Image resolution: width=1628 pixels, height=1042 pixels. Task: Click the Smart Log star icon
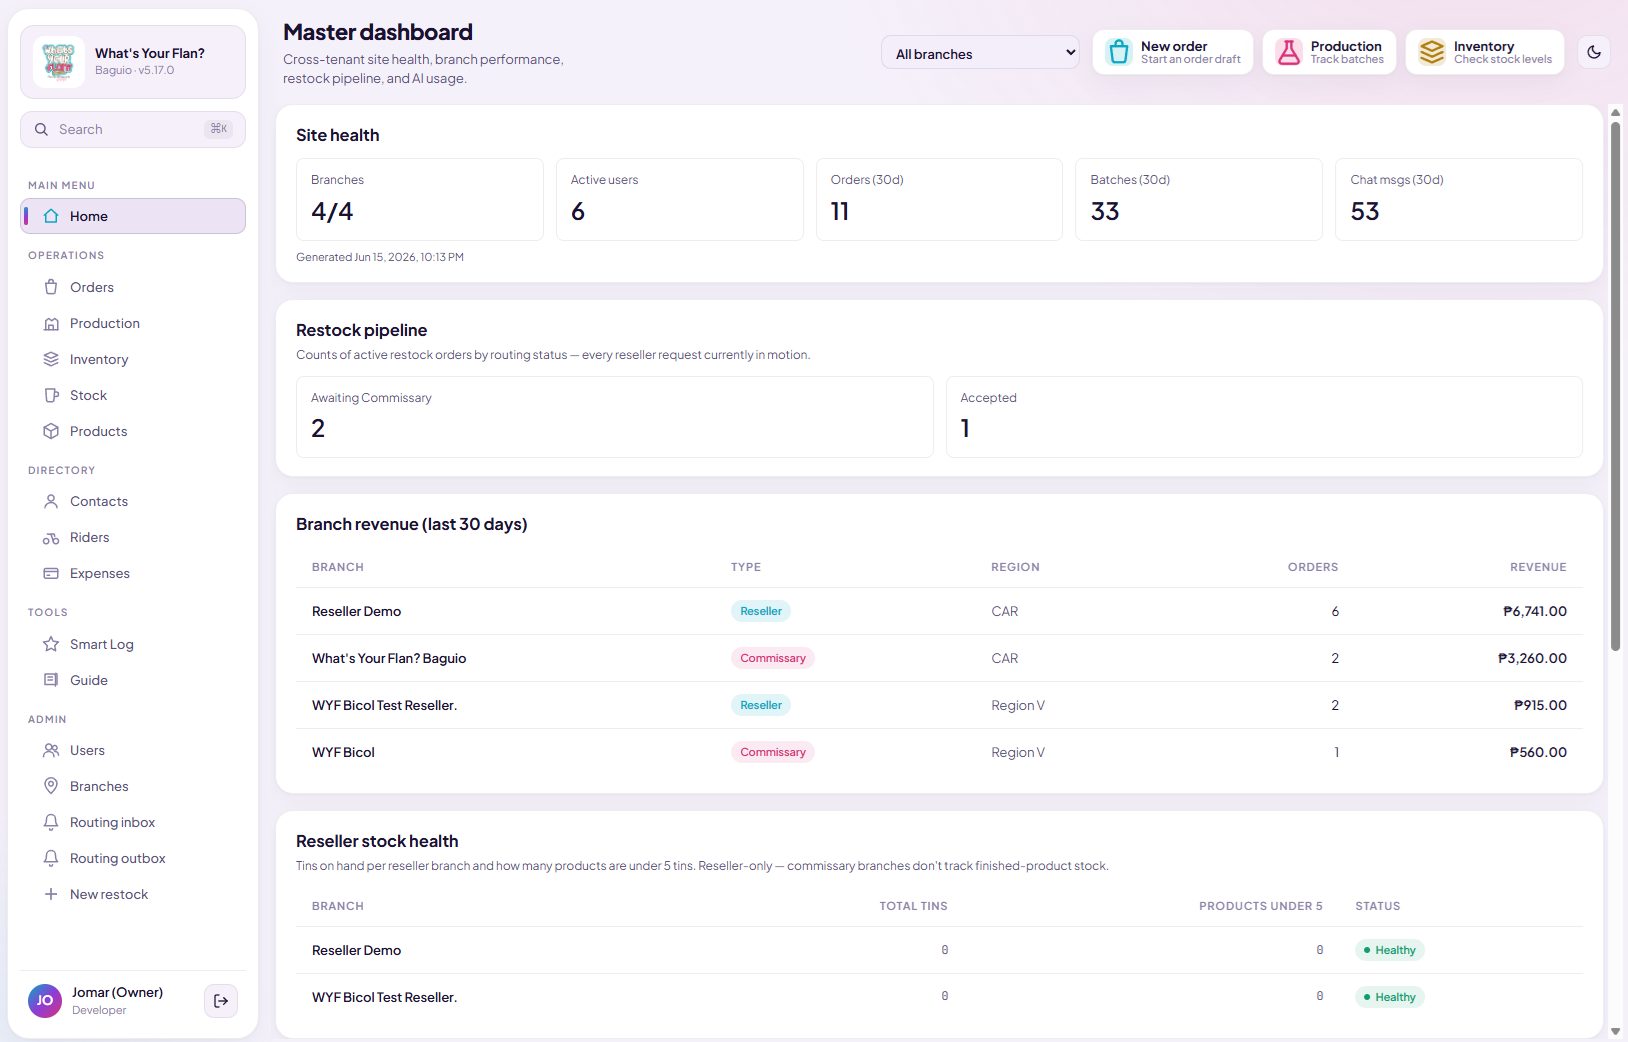(51, 644)
